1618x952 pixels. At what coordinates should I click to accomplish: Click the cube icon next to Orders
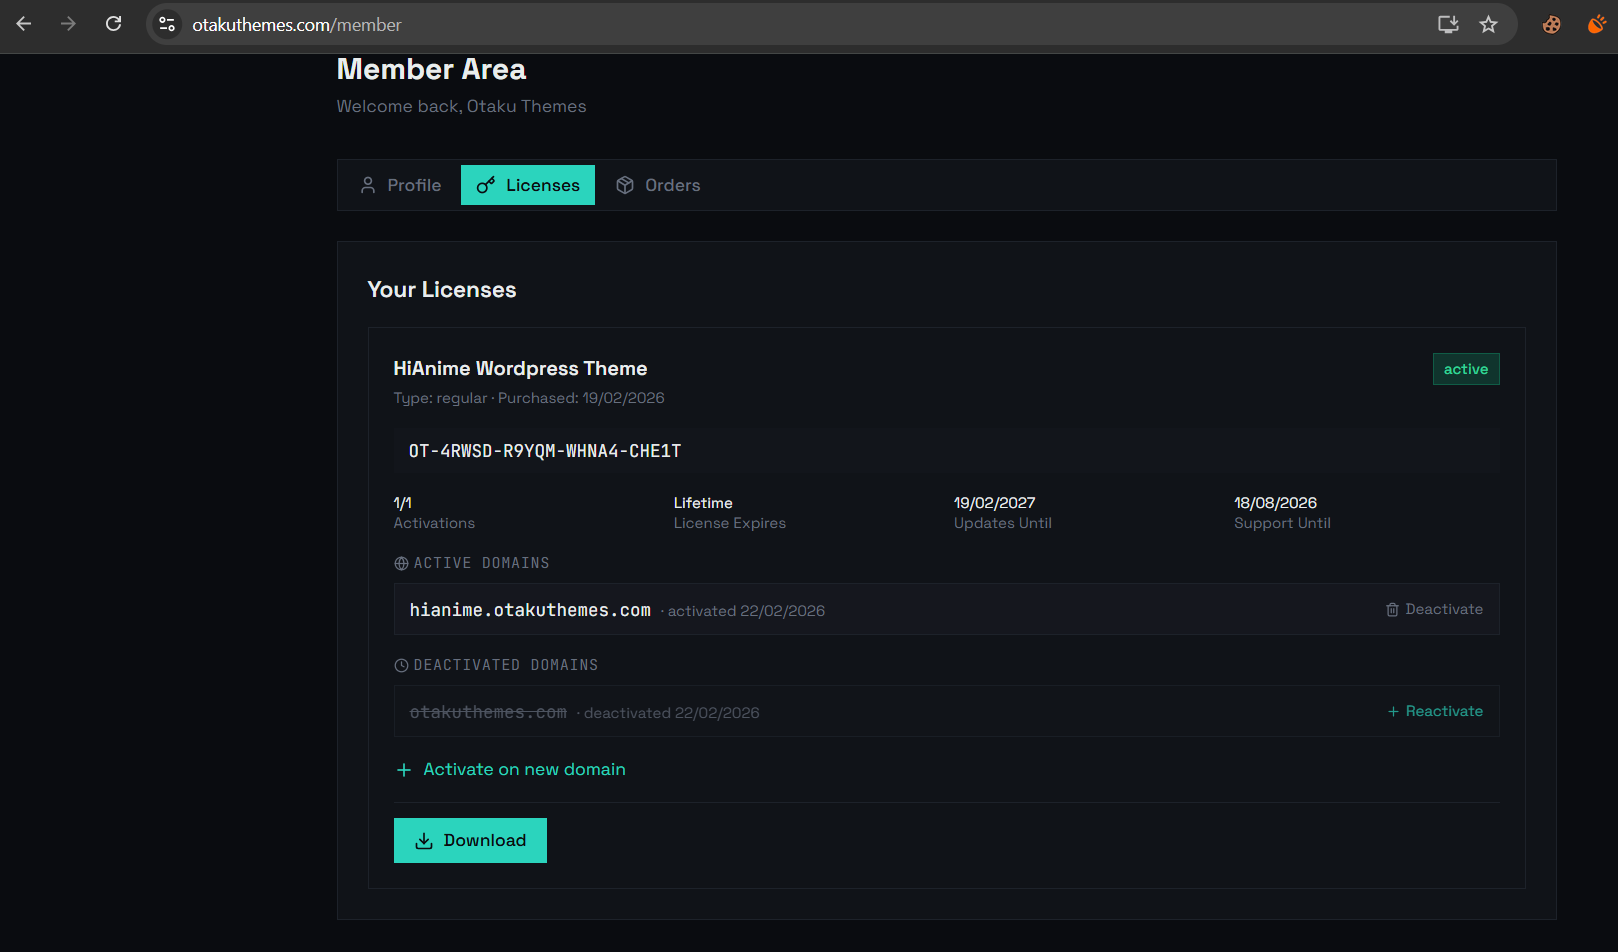point(624,185)
